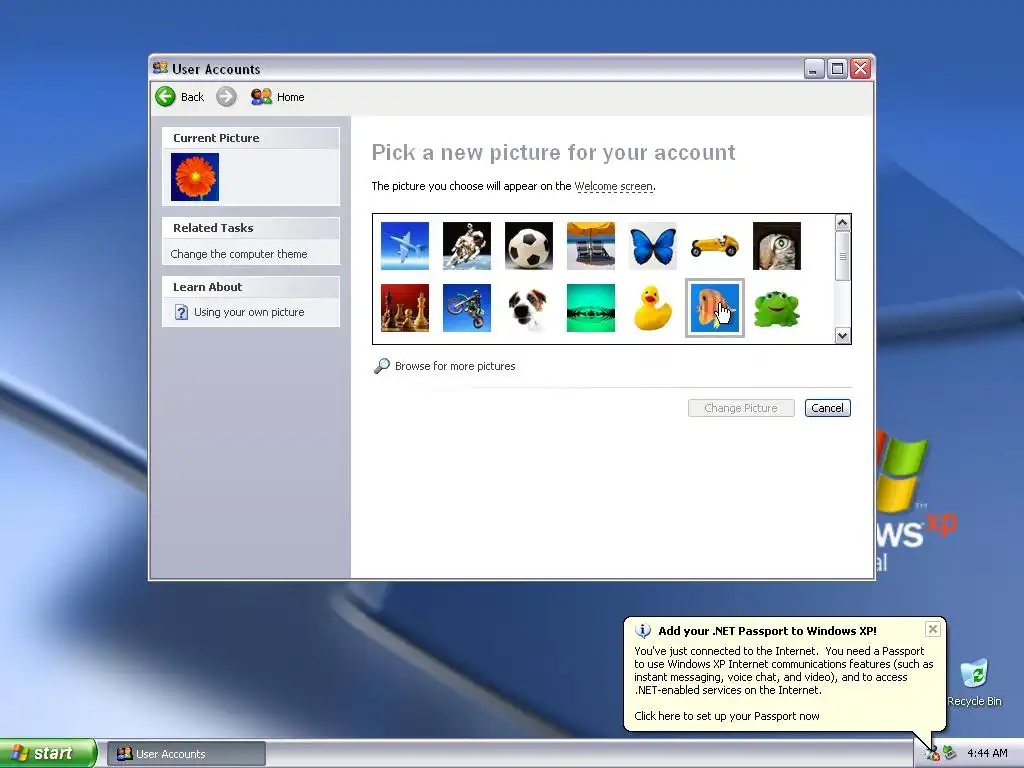Screen dimensions: 1024x768
Task: Click User Accounts taskbar button
Action: coord(186,754)
